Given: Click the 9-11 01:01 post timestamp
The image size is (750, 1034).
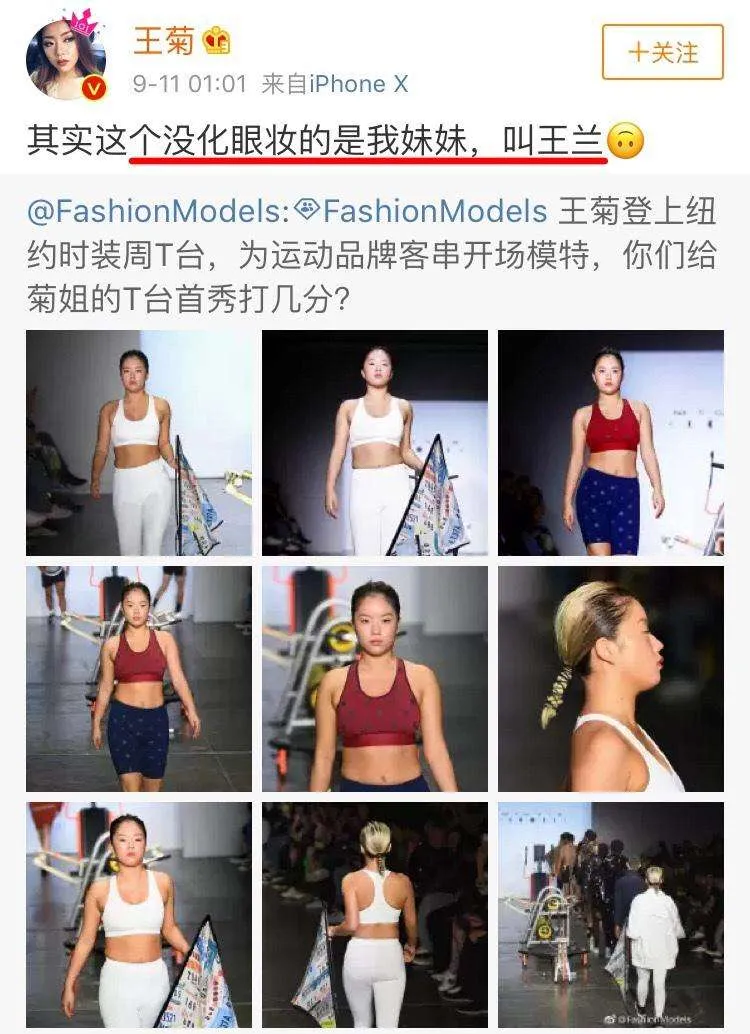Looking at the screenshot, I should click(x=189, y=84).
